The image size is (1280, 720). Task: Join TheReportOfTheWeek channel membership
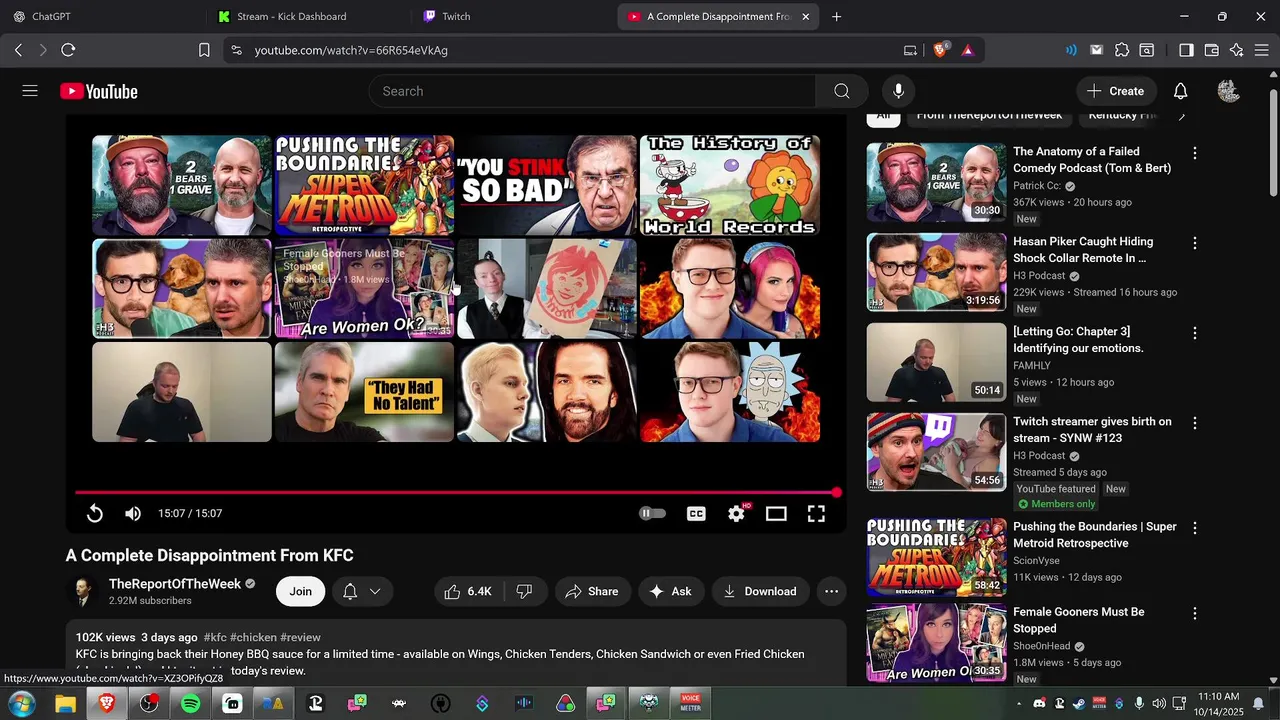pos(301,591)
